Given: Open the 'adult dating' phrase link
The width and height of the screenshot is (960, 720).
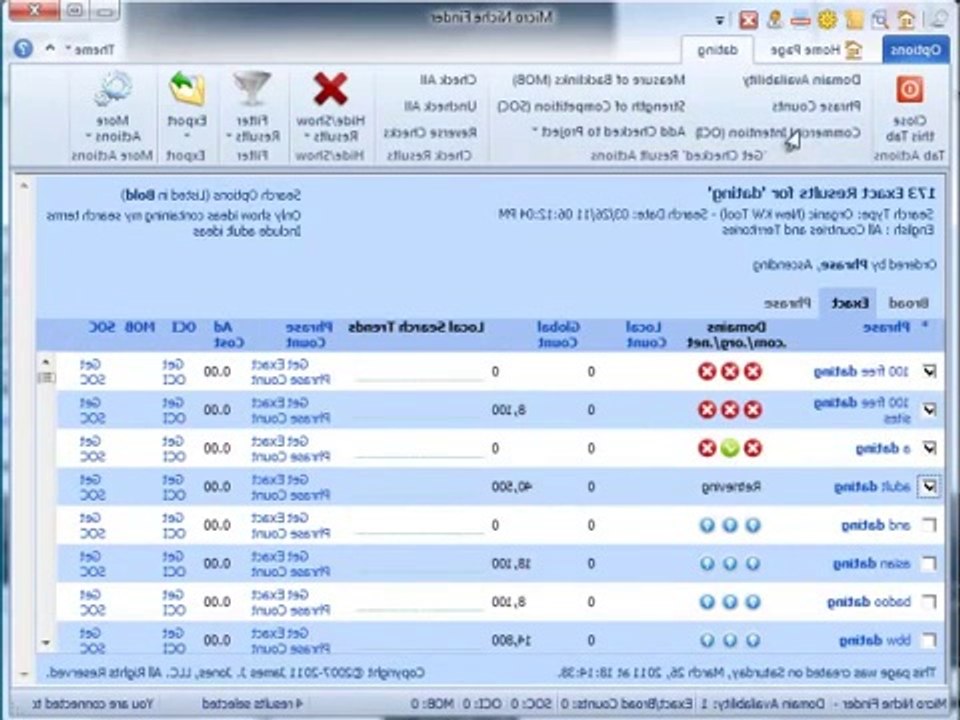Looking at the screenshot, I should pyautogui.click(x=872, y=487).
